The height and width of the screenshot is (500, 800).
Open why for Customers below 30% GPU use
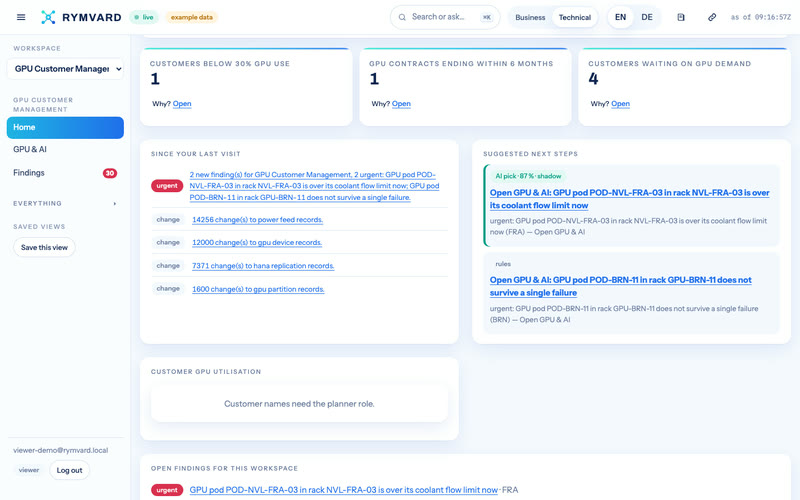tap(182, 104)
